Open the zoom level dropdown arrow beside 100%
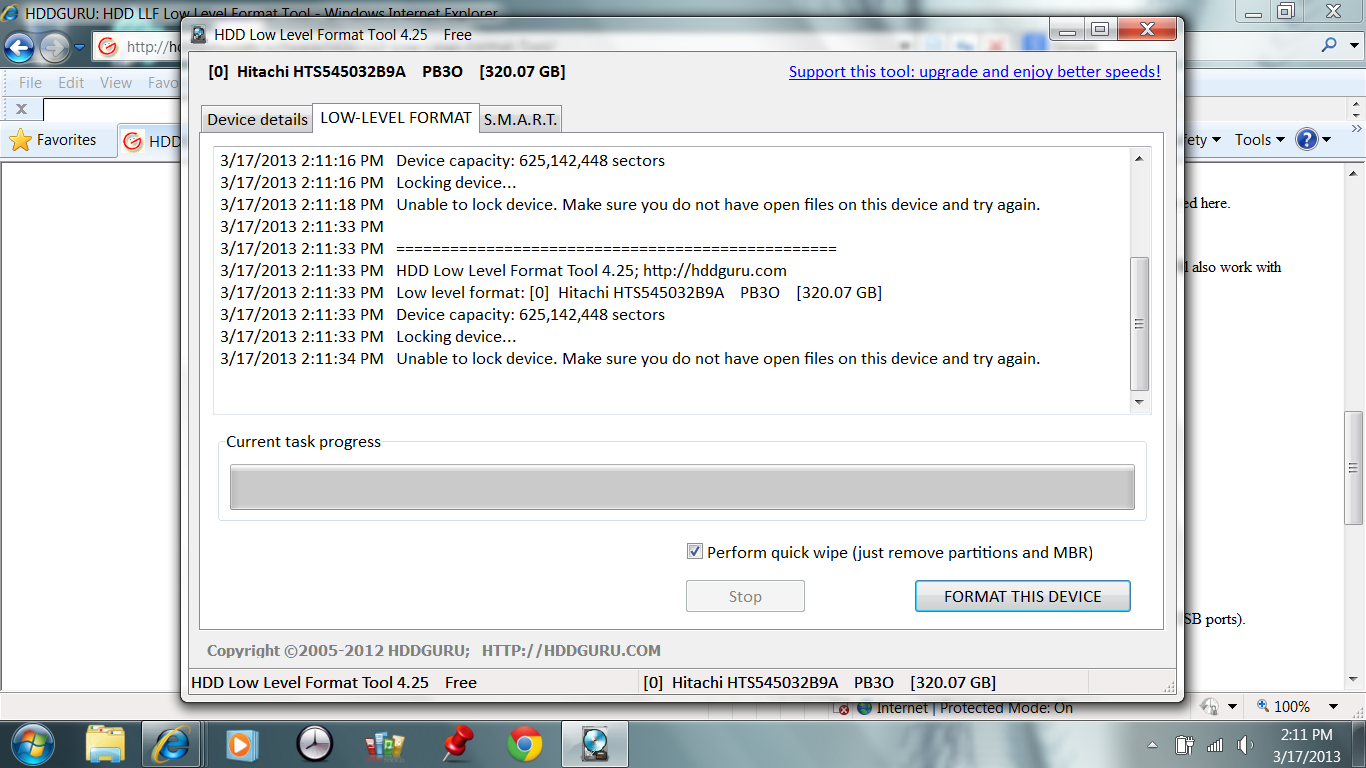 pyautogui.click(x=1332, y=707)
